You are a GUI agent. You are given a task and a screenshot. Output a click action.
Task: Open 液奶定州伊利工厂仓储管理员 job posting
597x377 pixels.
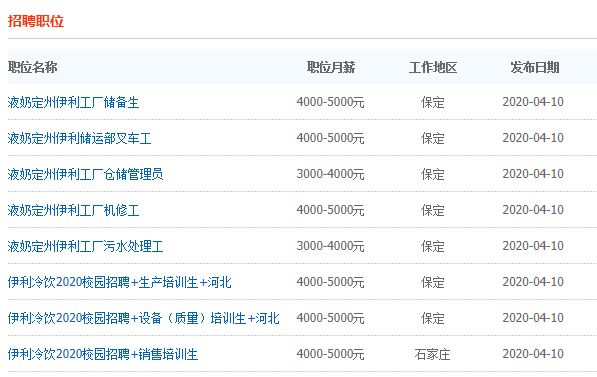pyautogui.click(x=85, y=174)
